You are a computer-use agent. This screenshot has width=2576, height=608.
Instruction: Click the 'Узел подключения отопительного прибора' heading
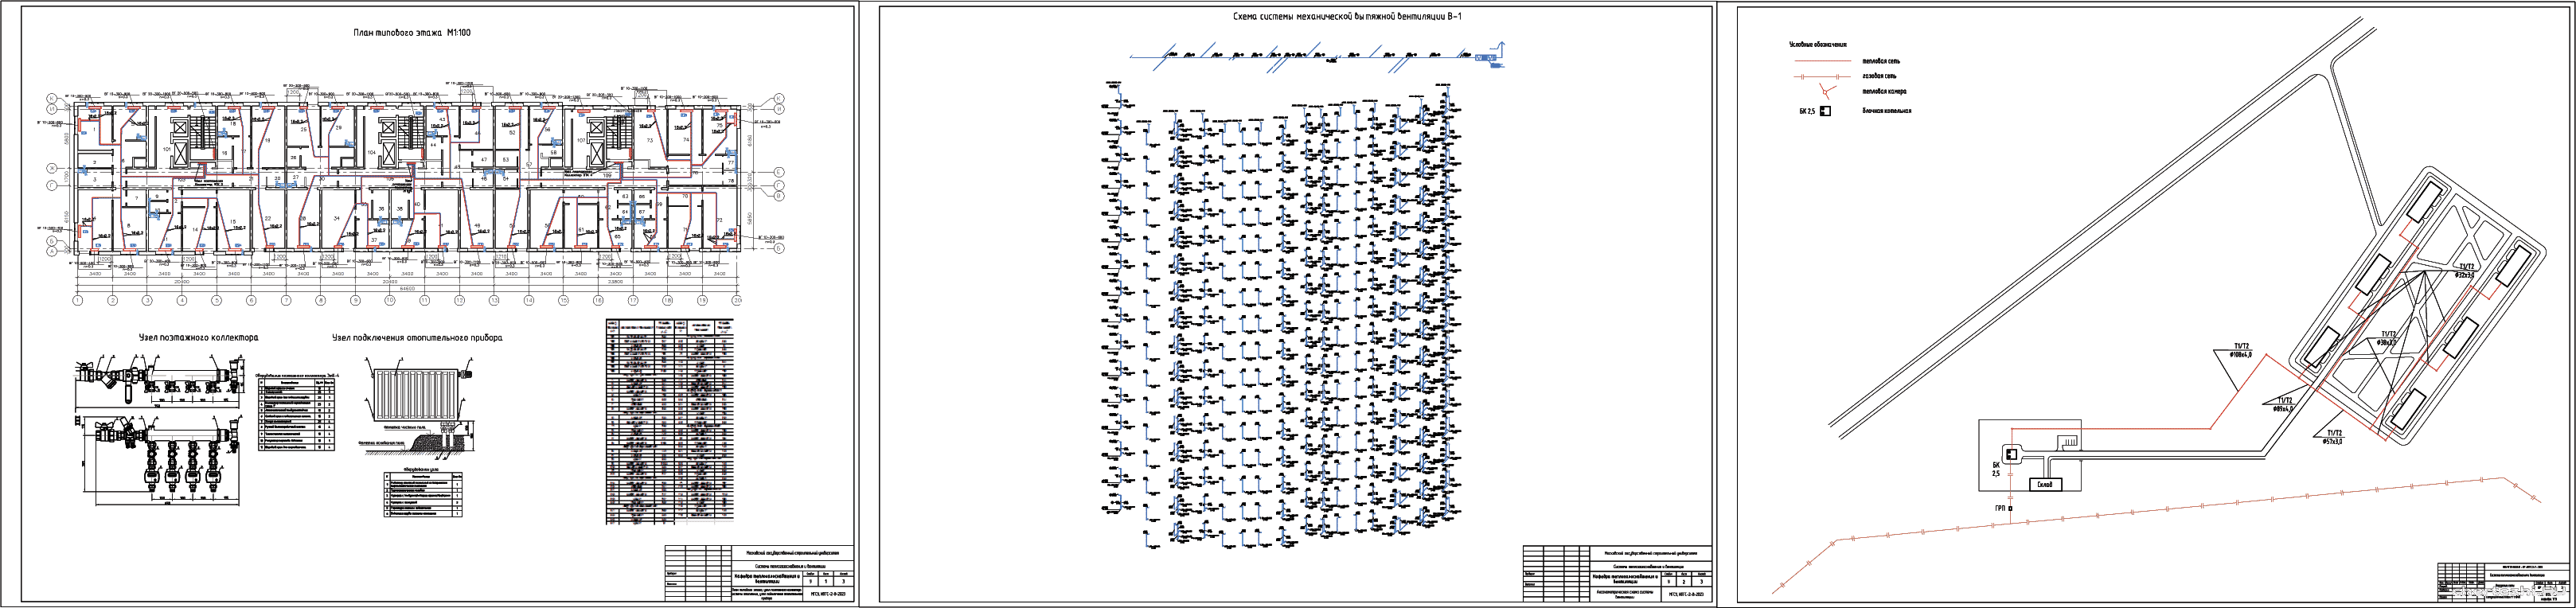[x=417, y=338]
